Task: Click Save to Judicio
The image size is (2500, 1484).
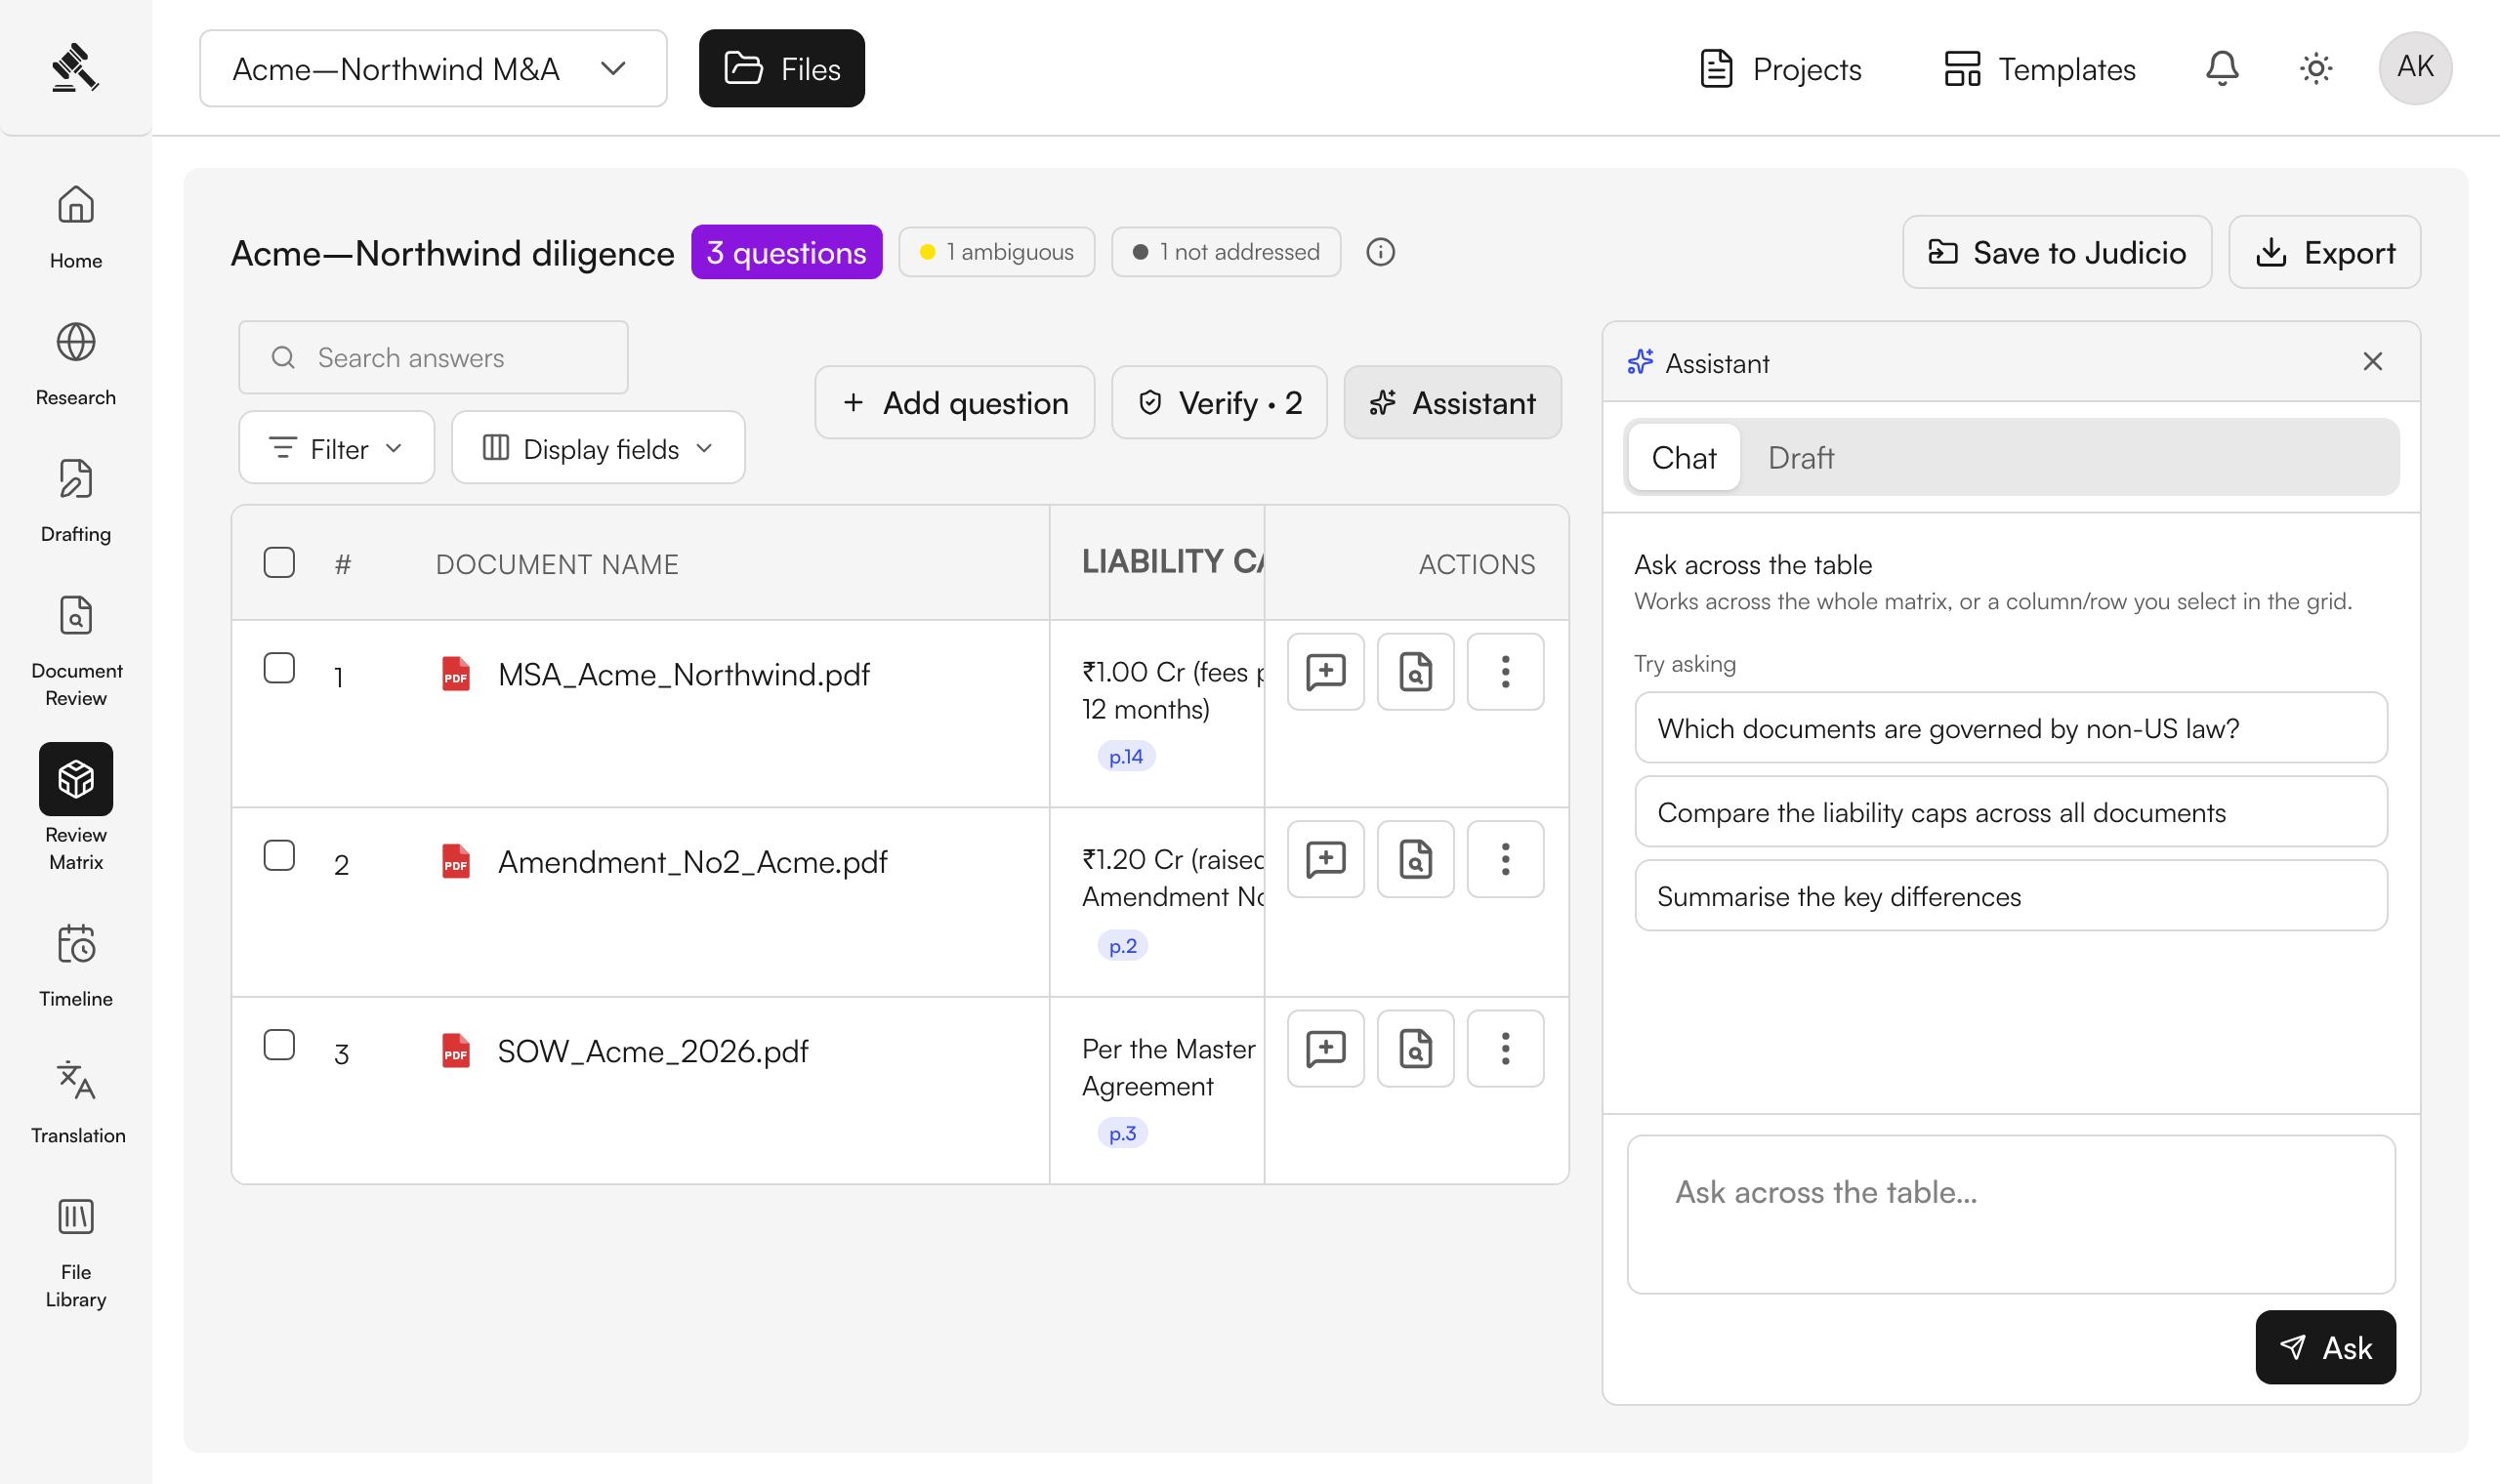Action: 2056,252
